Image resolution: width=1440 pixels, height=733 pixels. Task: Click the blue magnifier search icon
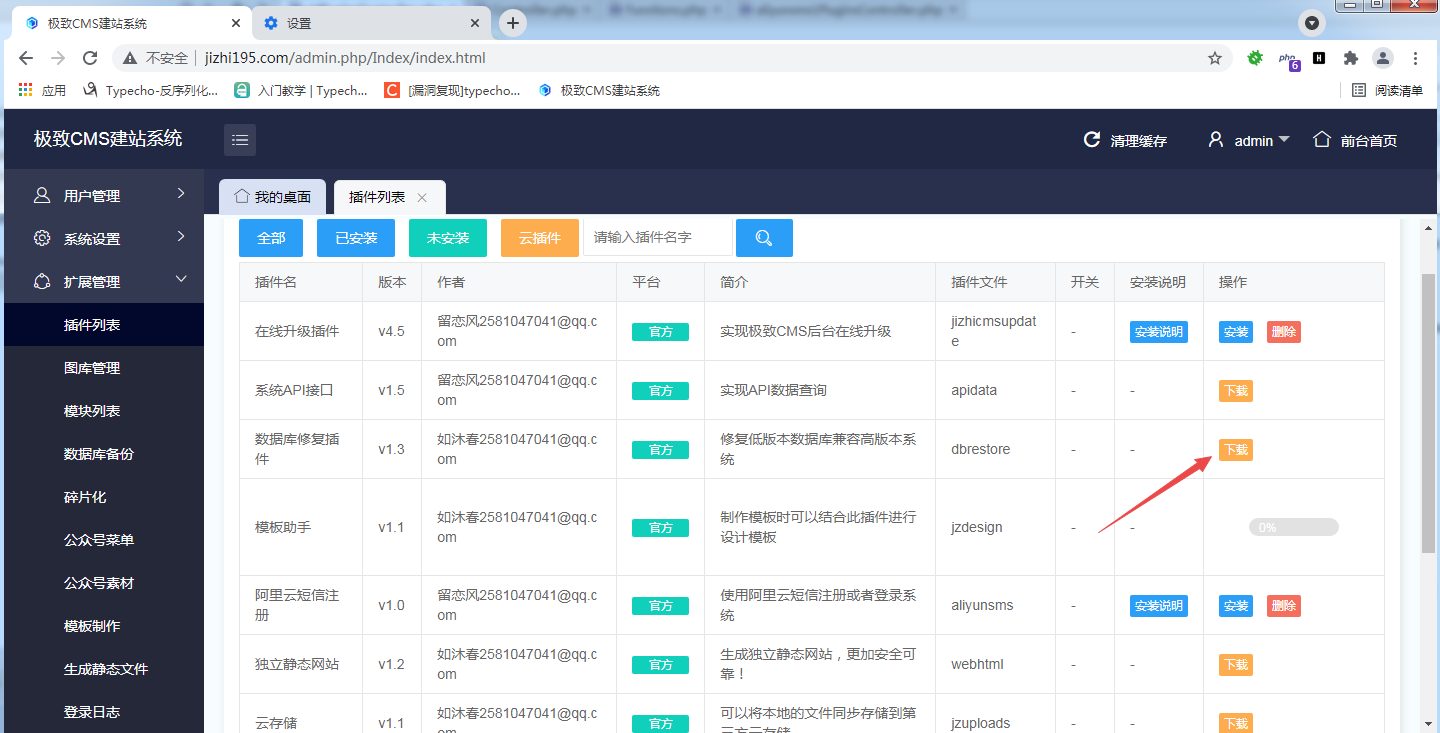tap(764, 238)
